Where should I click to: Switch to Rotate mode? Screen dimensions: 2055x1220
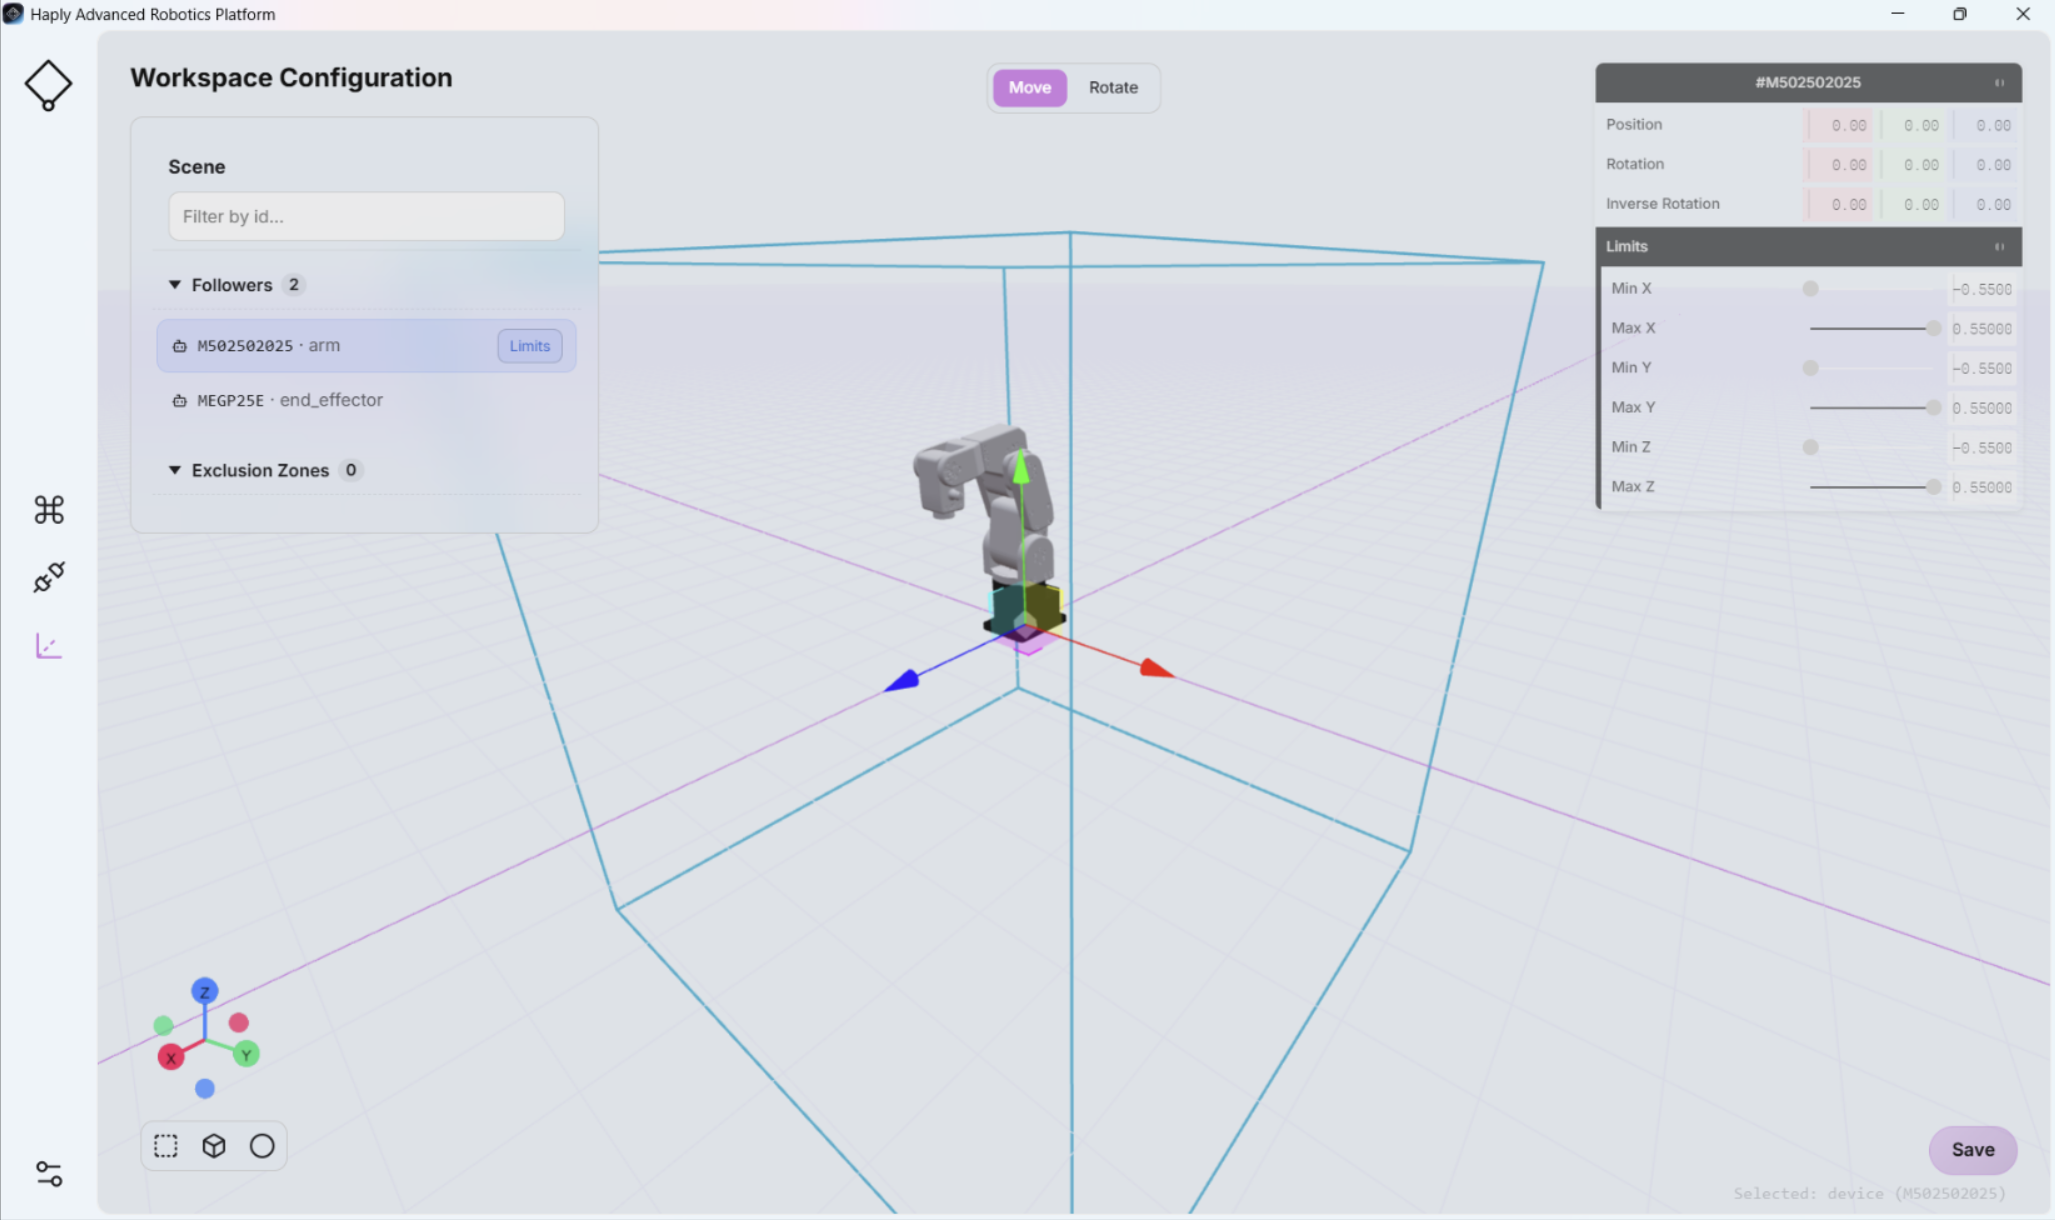[1113, 88]
